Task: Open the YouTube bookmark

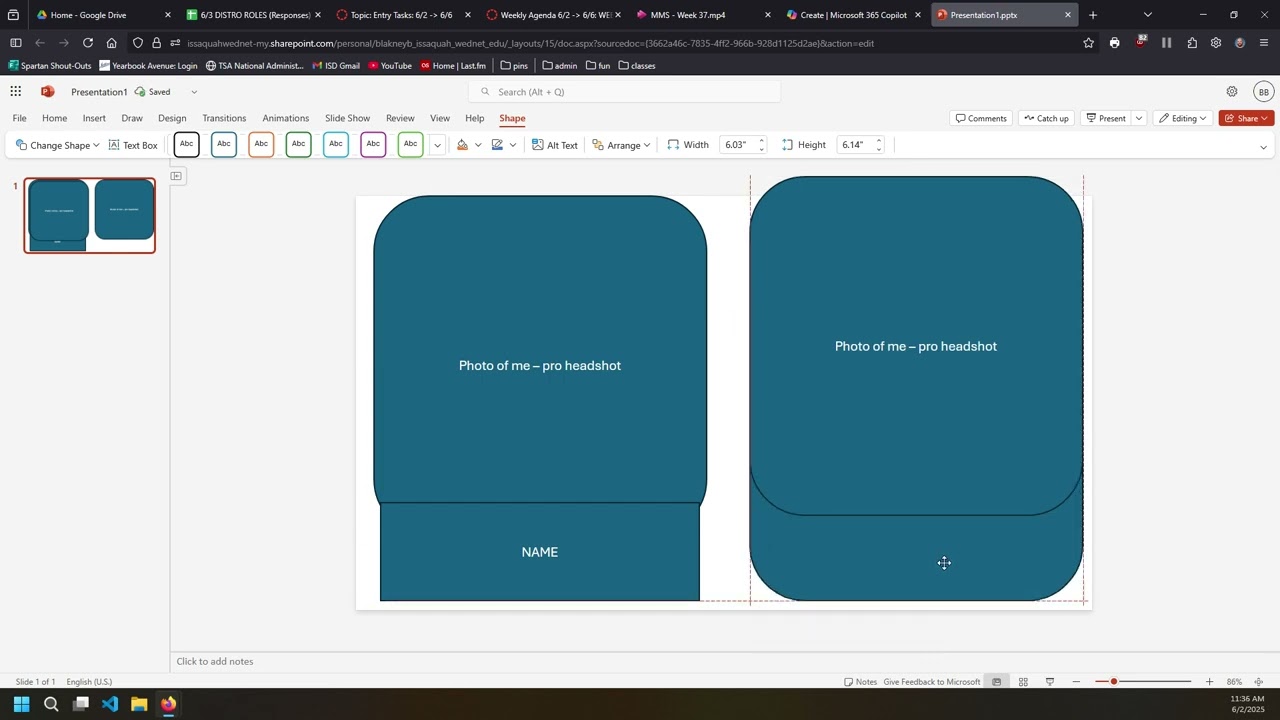Action: [390, 66]
